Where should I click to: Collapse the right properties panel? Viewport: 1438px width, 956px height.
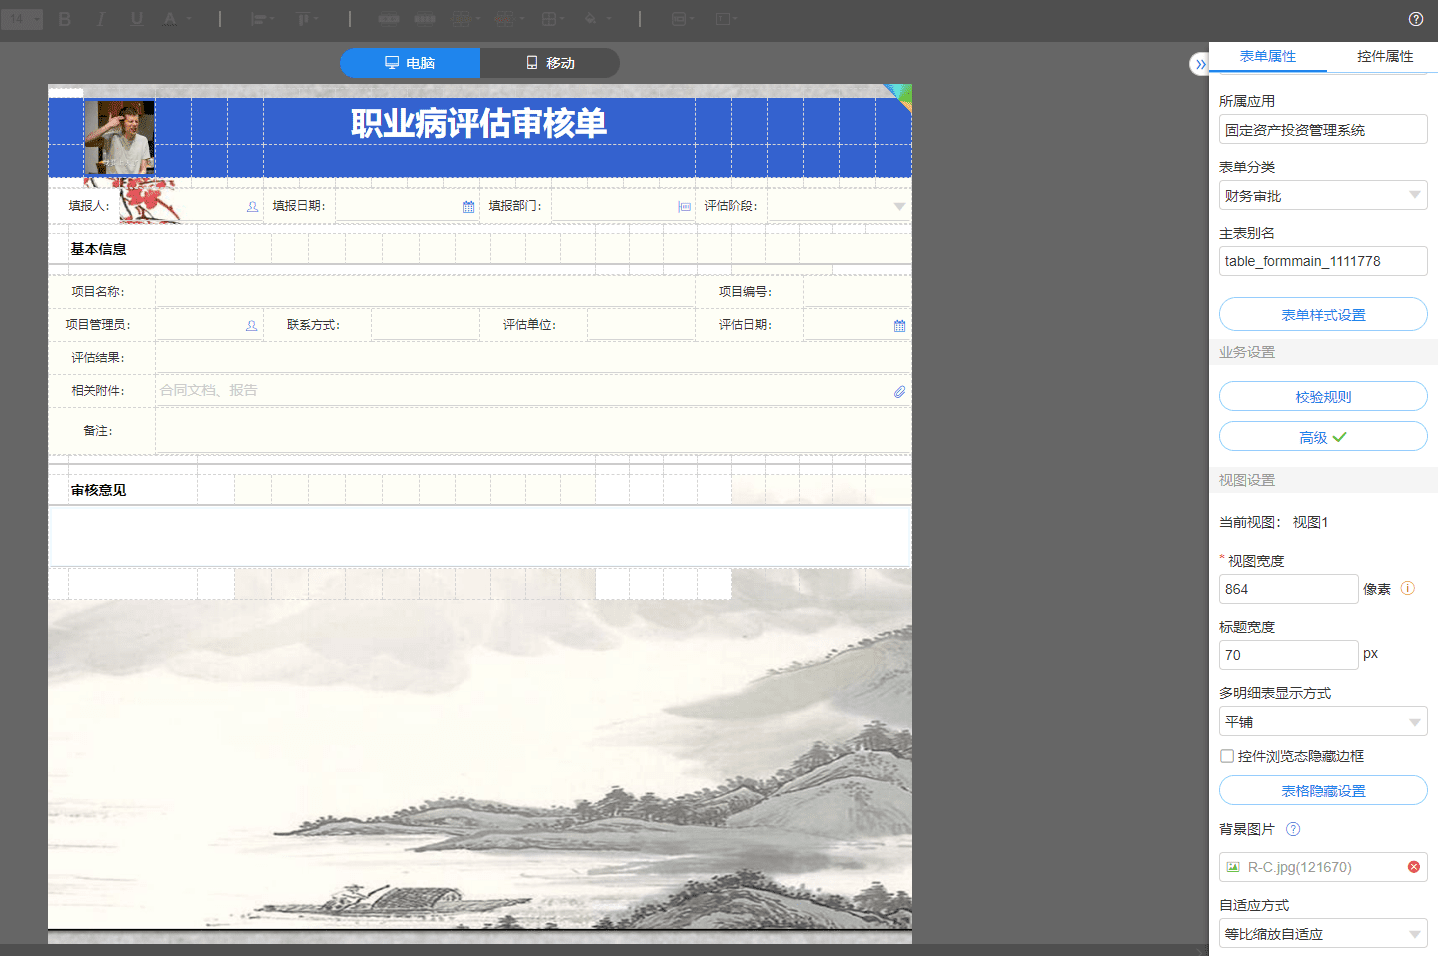(1200, 64)
